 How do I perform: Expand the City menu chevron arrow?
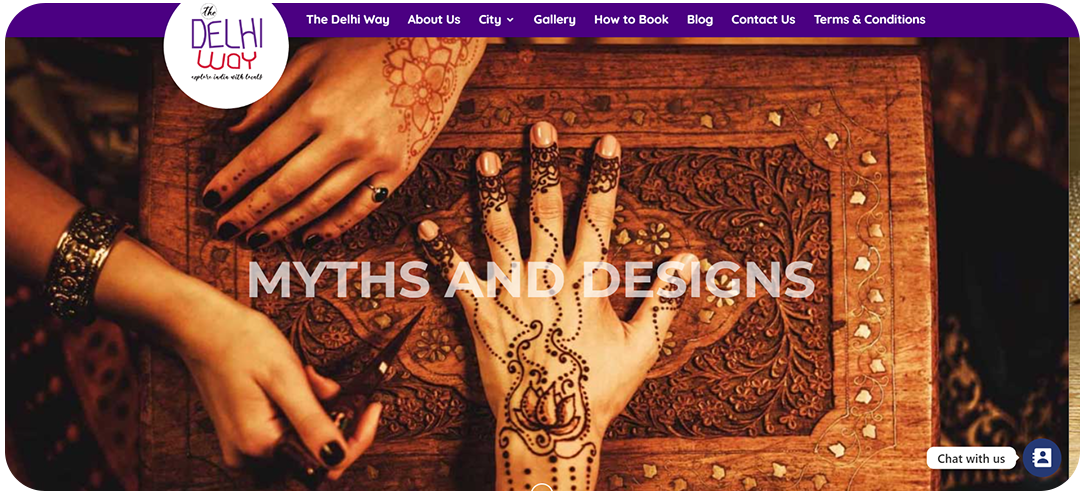(510, 20)
